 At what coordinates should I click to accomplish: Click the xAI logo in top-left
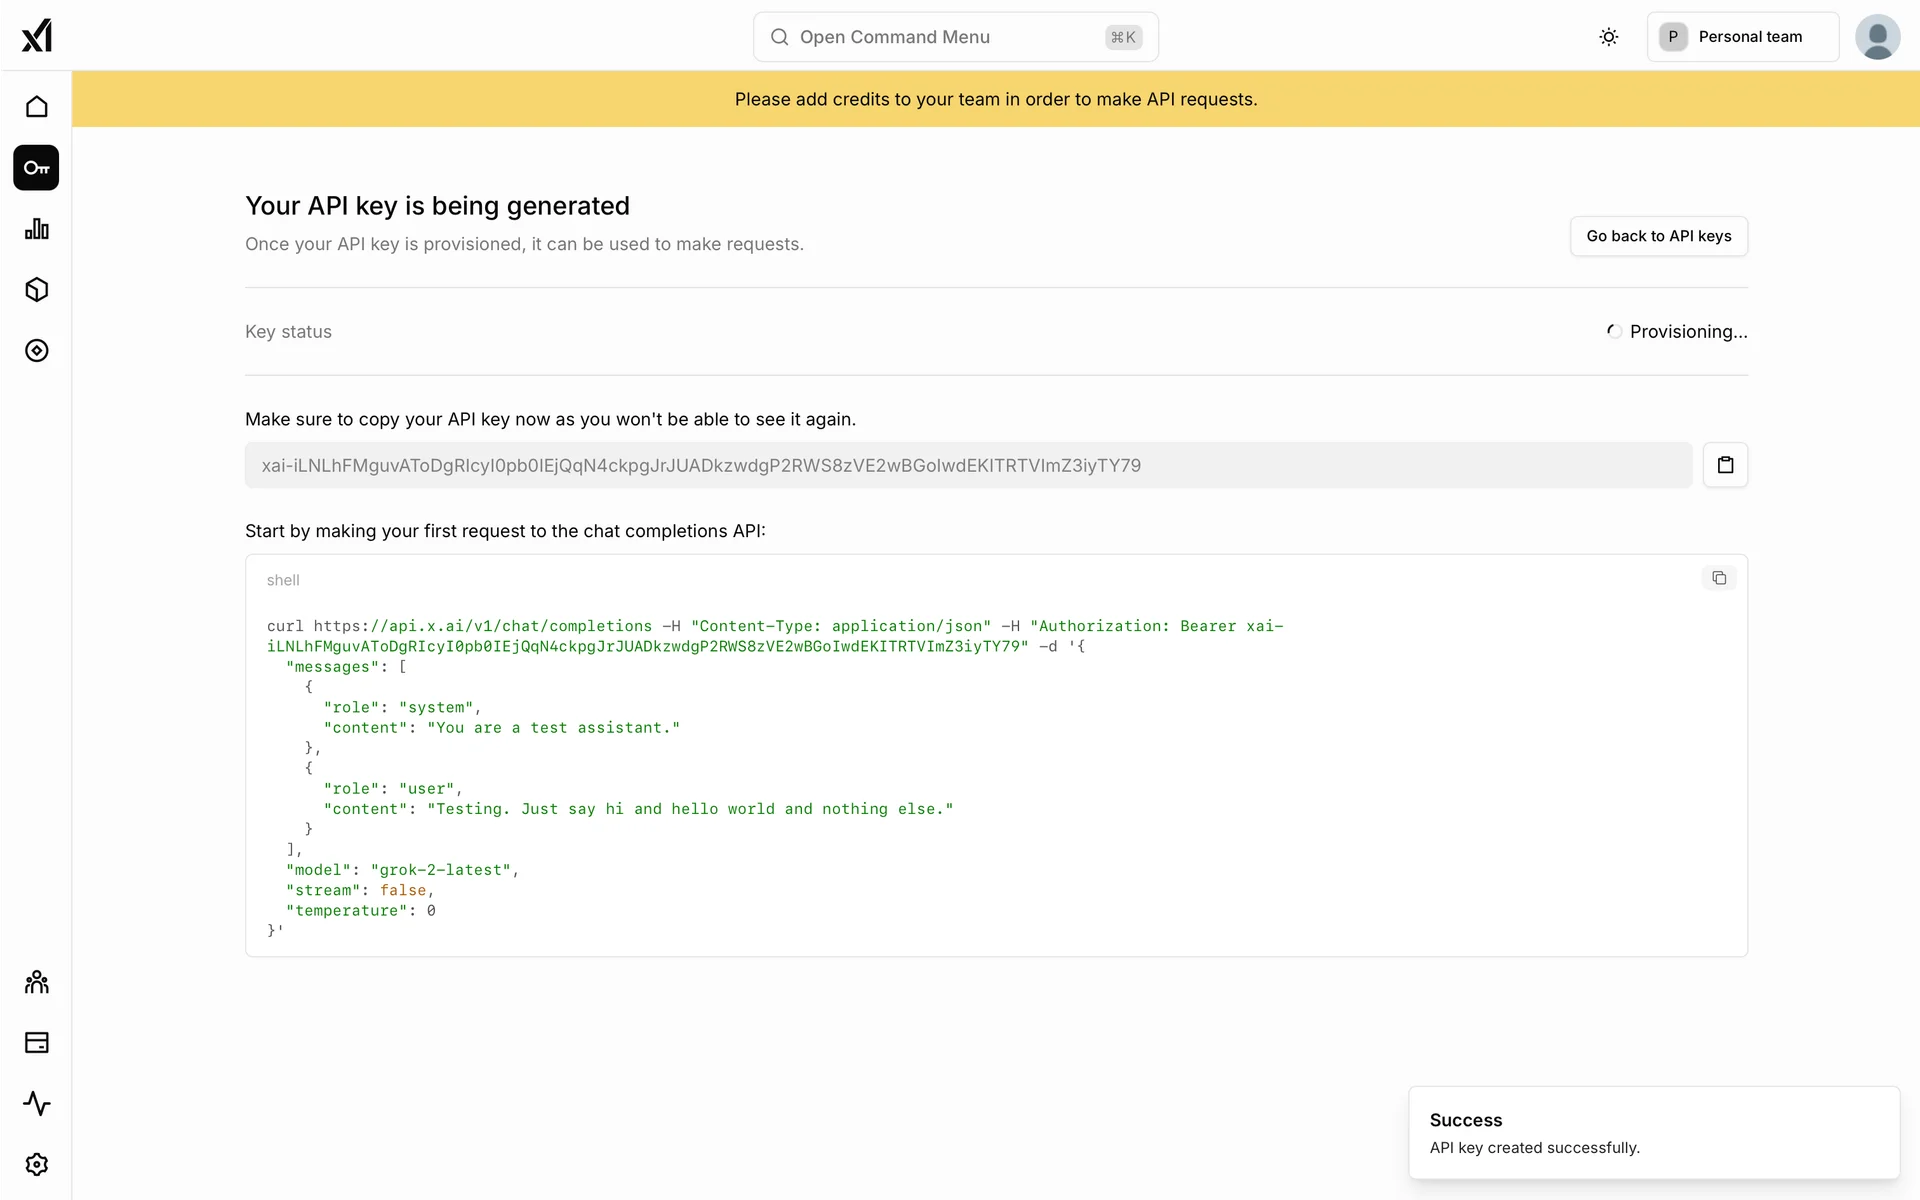point(37,36)
